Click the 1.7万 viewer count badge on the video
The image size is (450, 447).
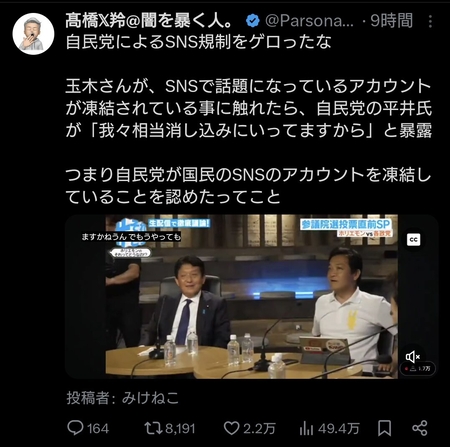[x=418, y=369]
